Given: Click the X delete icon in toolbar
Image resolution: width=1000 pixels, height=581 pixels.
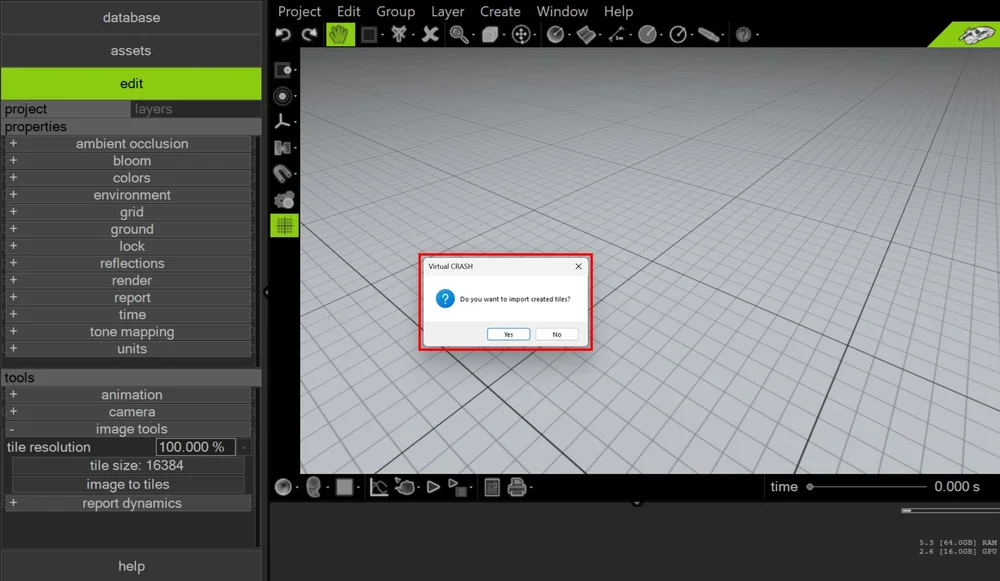Looking at the screenshot, I should (430, 34).
